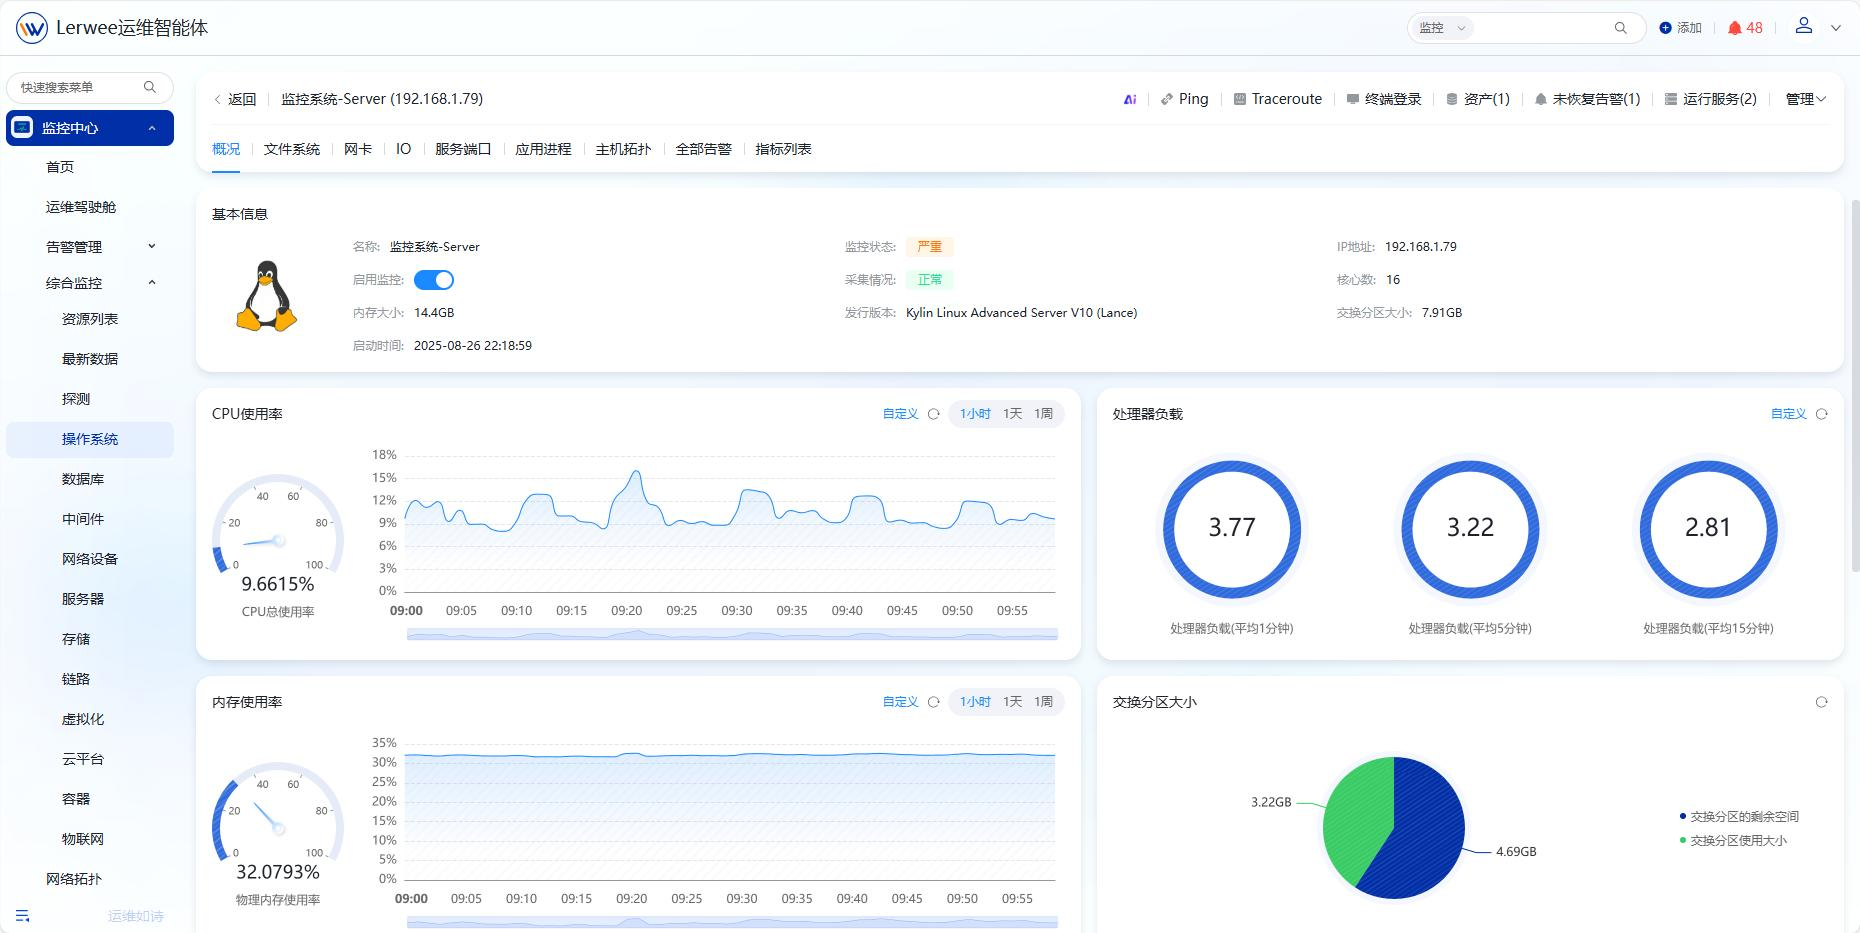Toggle the 启用监控 switch
This screenshot has width=1860, height=933.
(434, 280)
